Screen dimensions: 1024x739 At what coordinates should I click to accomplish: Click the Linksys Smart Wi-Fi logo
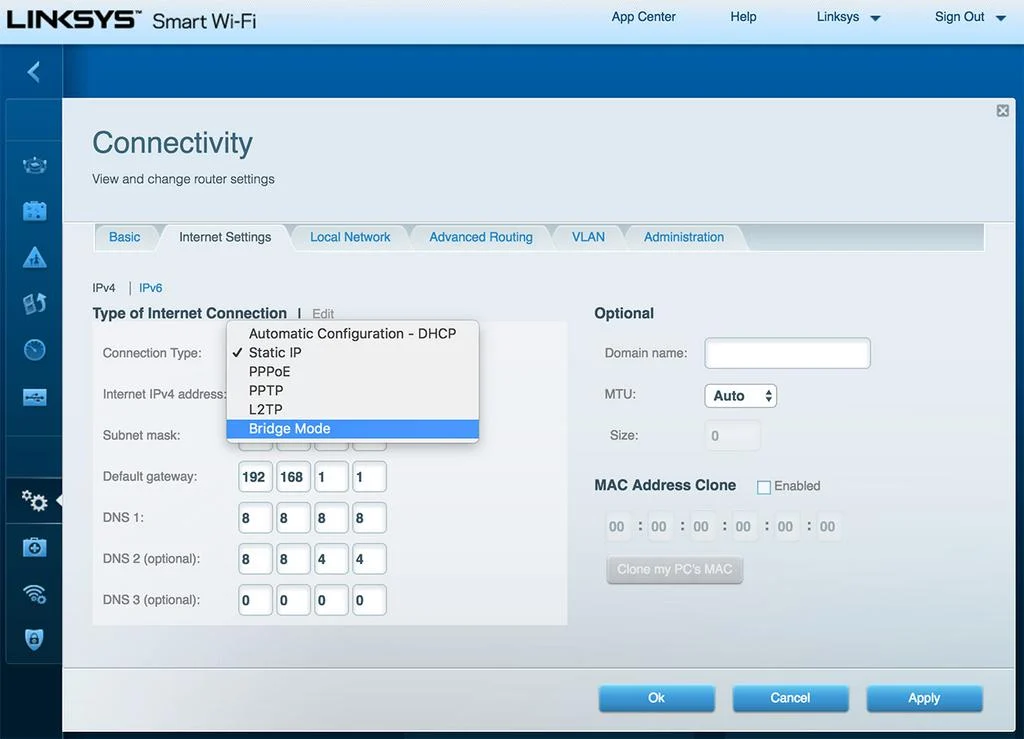click(131, 20)
